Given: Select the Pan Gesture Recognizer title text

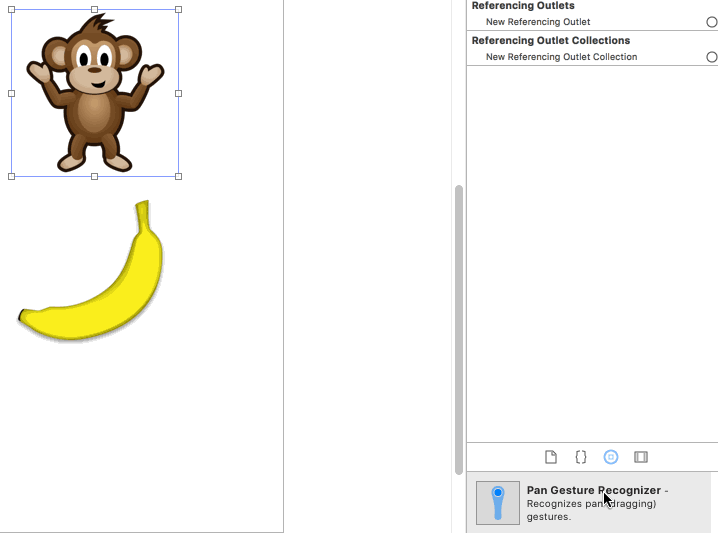Looking at the screenshot, I should 593,490.
